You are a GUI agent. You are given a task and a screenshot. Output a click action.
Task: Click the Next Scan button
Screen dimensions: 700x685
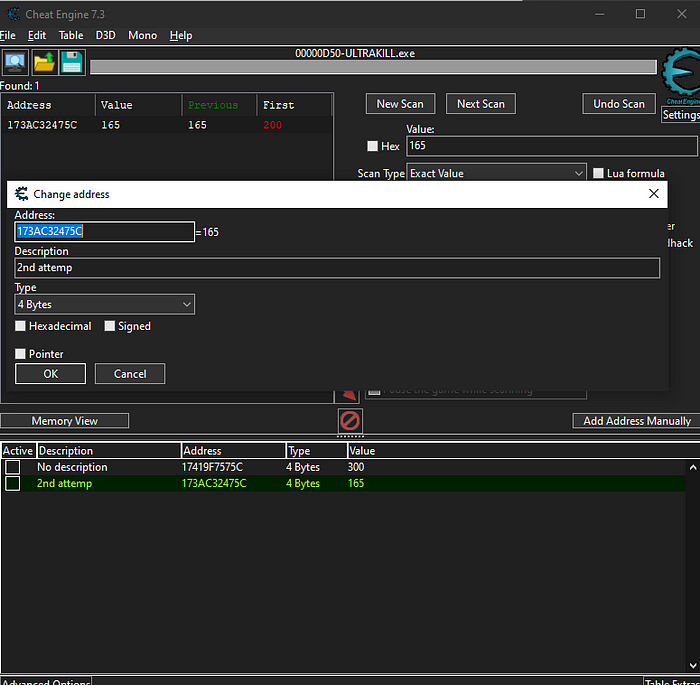[x=481, y=104]
